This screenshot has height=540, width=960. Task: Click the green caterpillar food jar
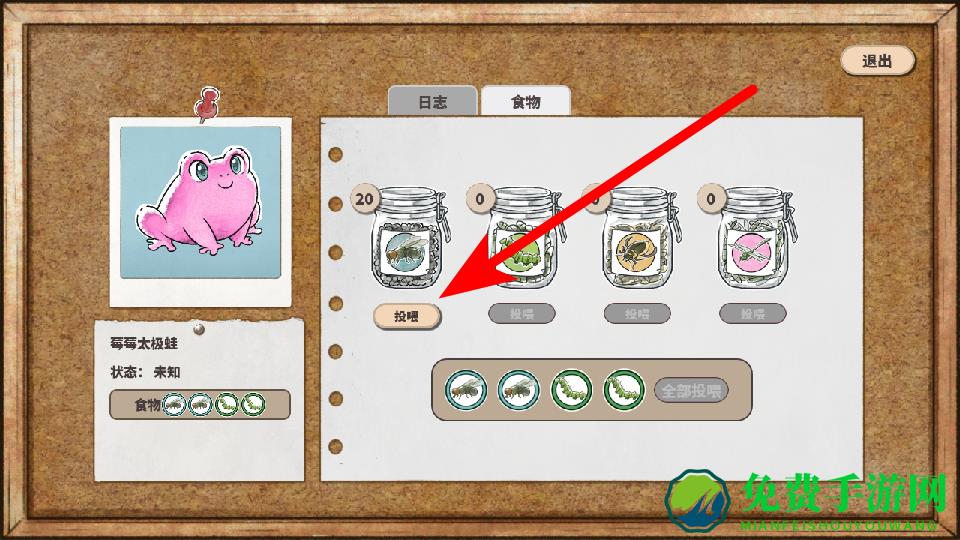[x=524, y=239]
